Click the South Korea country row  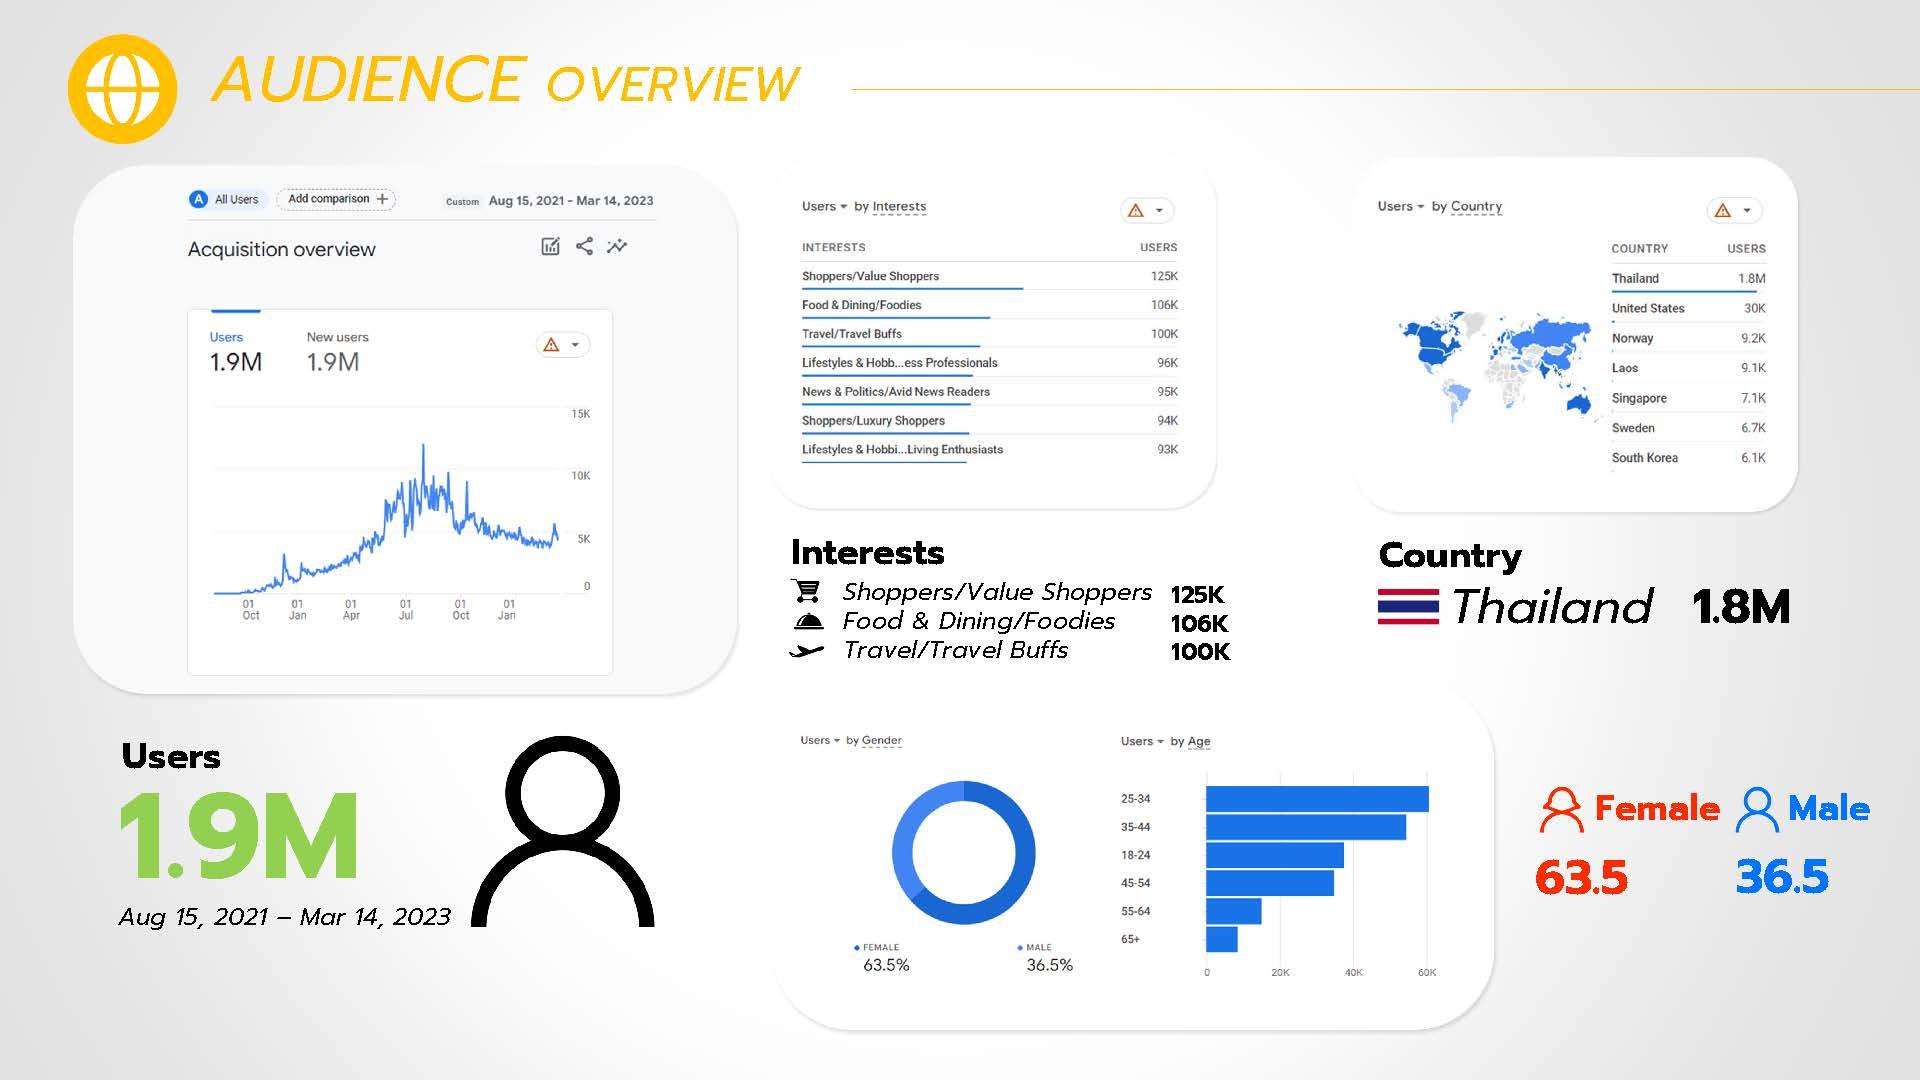(x=1688, y=458)
